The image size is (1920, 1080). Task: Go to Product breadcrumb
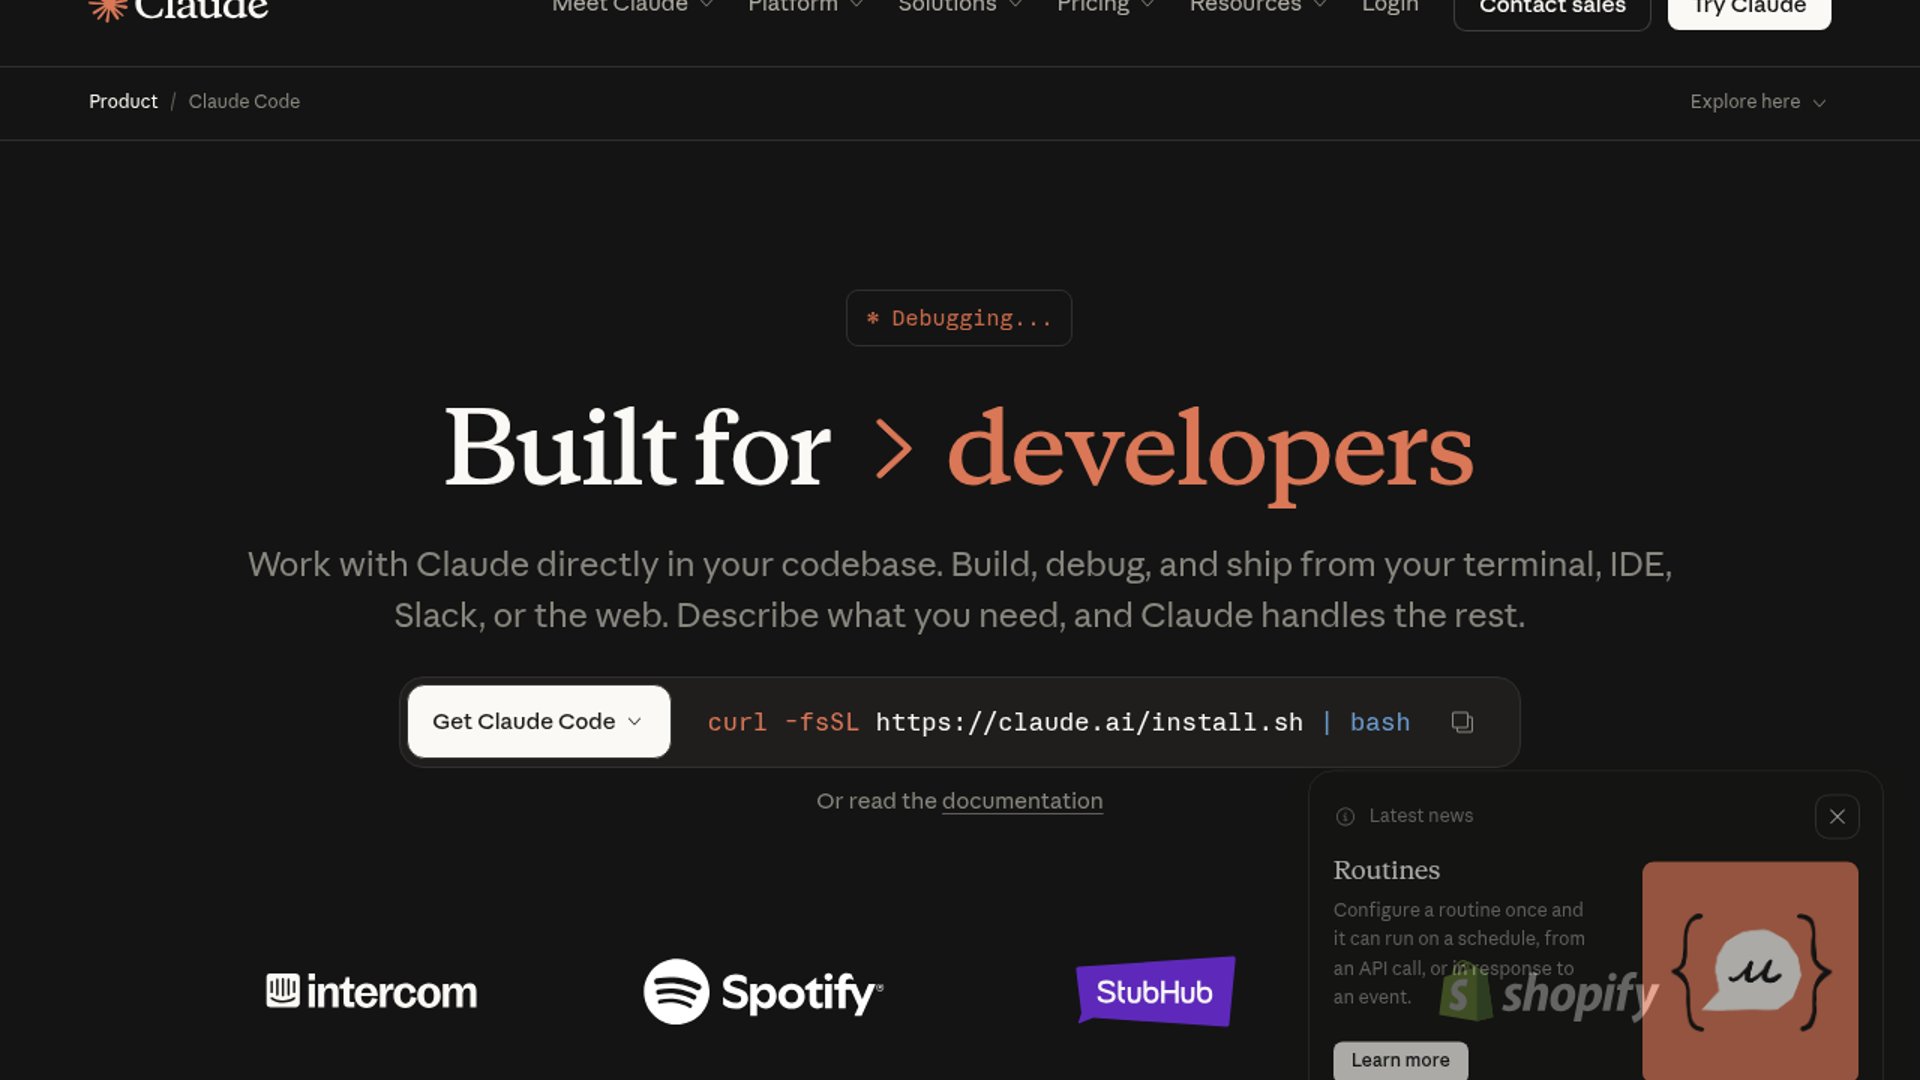pos(123,102)
